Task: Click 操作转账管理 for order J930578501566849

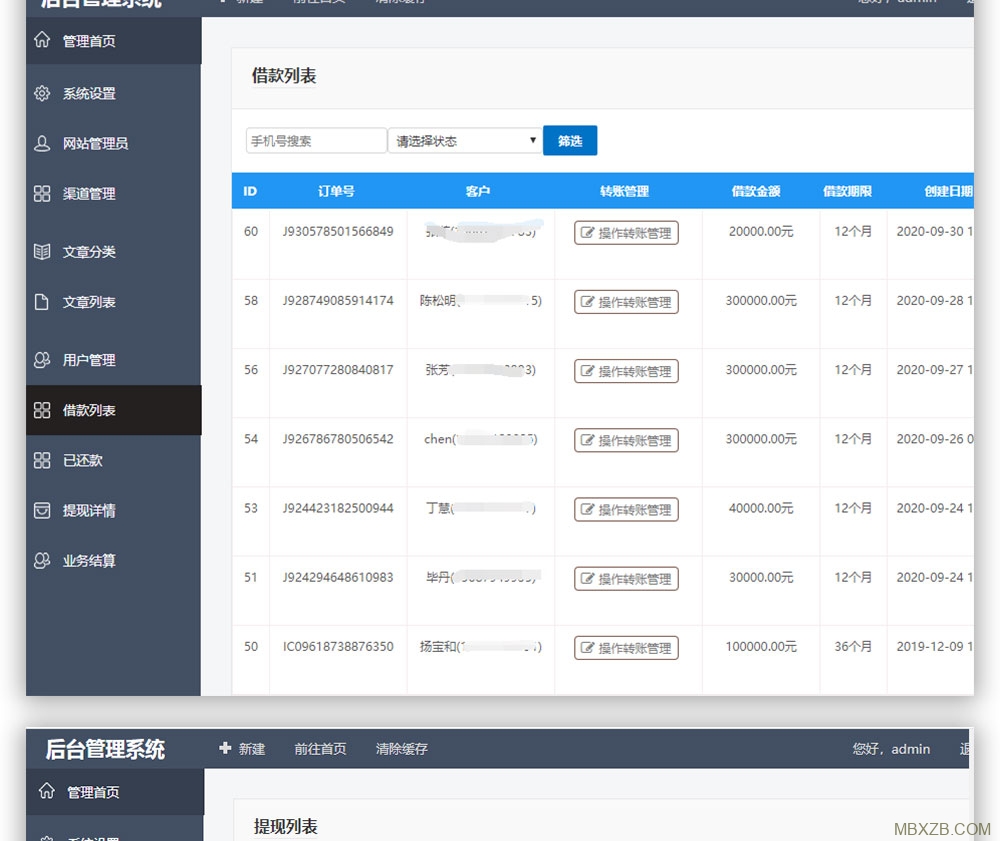Action: click(626, 233)
